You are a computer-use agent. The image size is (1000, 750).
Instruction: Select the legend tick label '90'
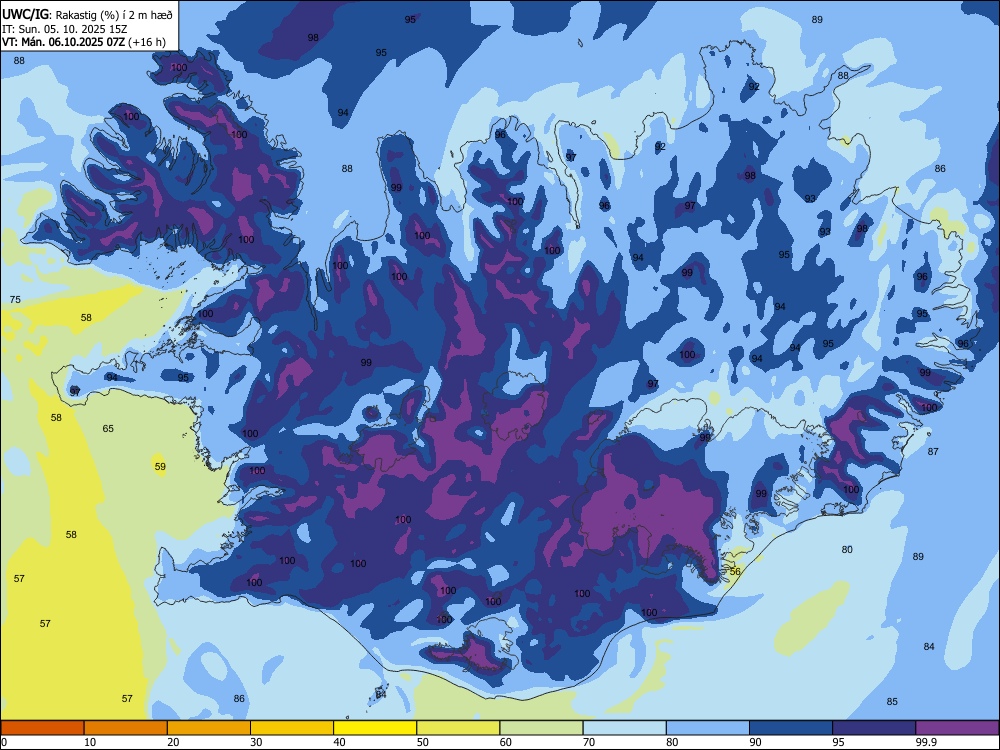756,742
